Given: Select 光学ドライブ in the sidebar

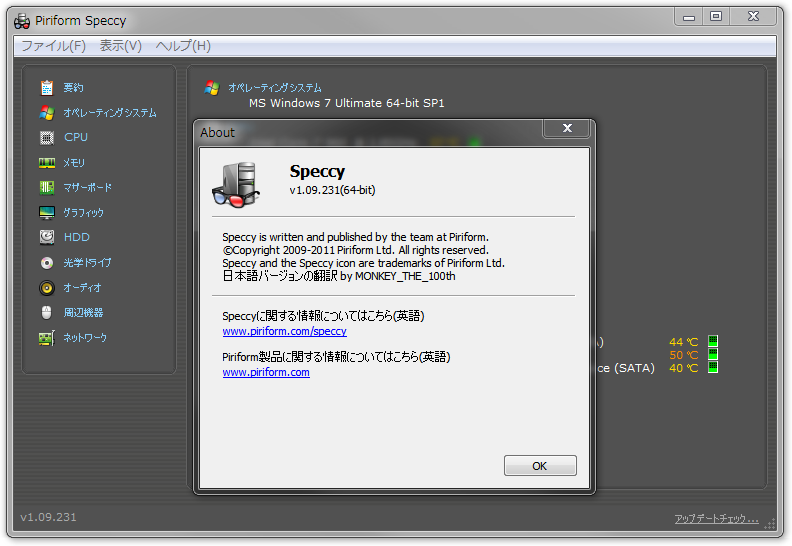Looking at the screenshot, I should pos(87,263).
